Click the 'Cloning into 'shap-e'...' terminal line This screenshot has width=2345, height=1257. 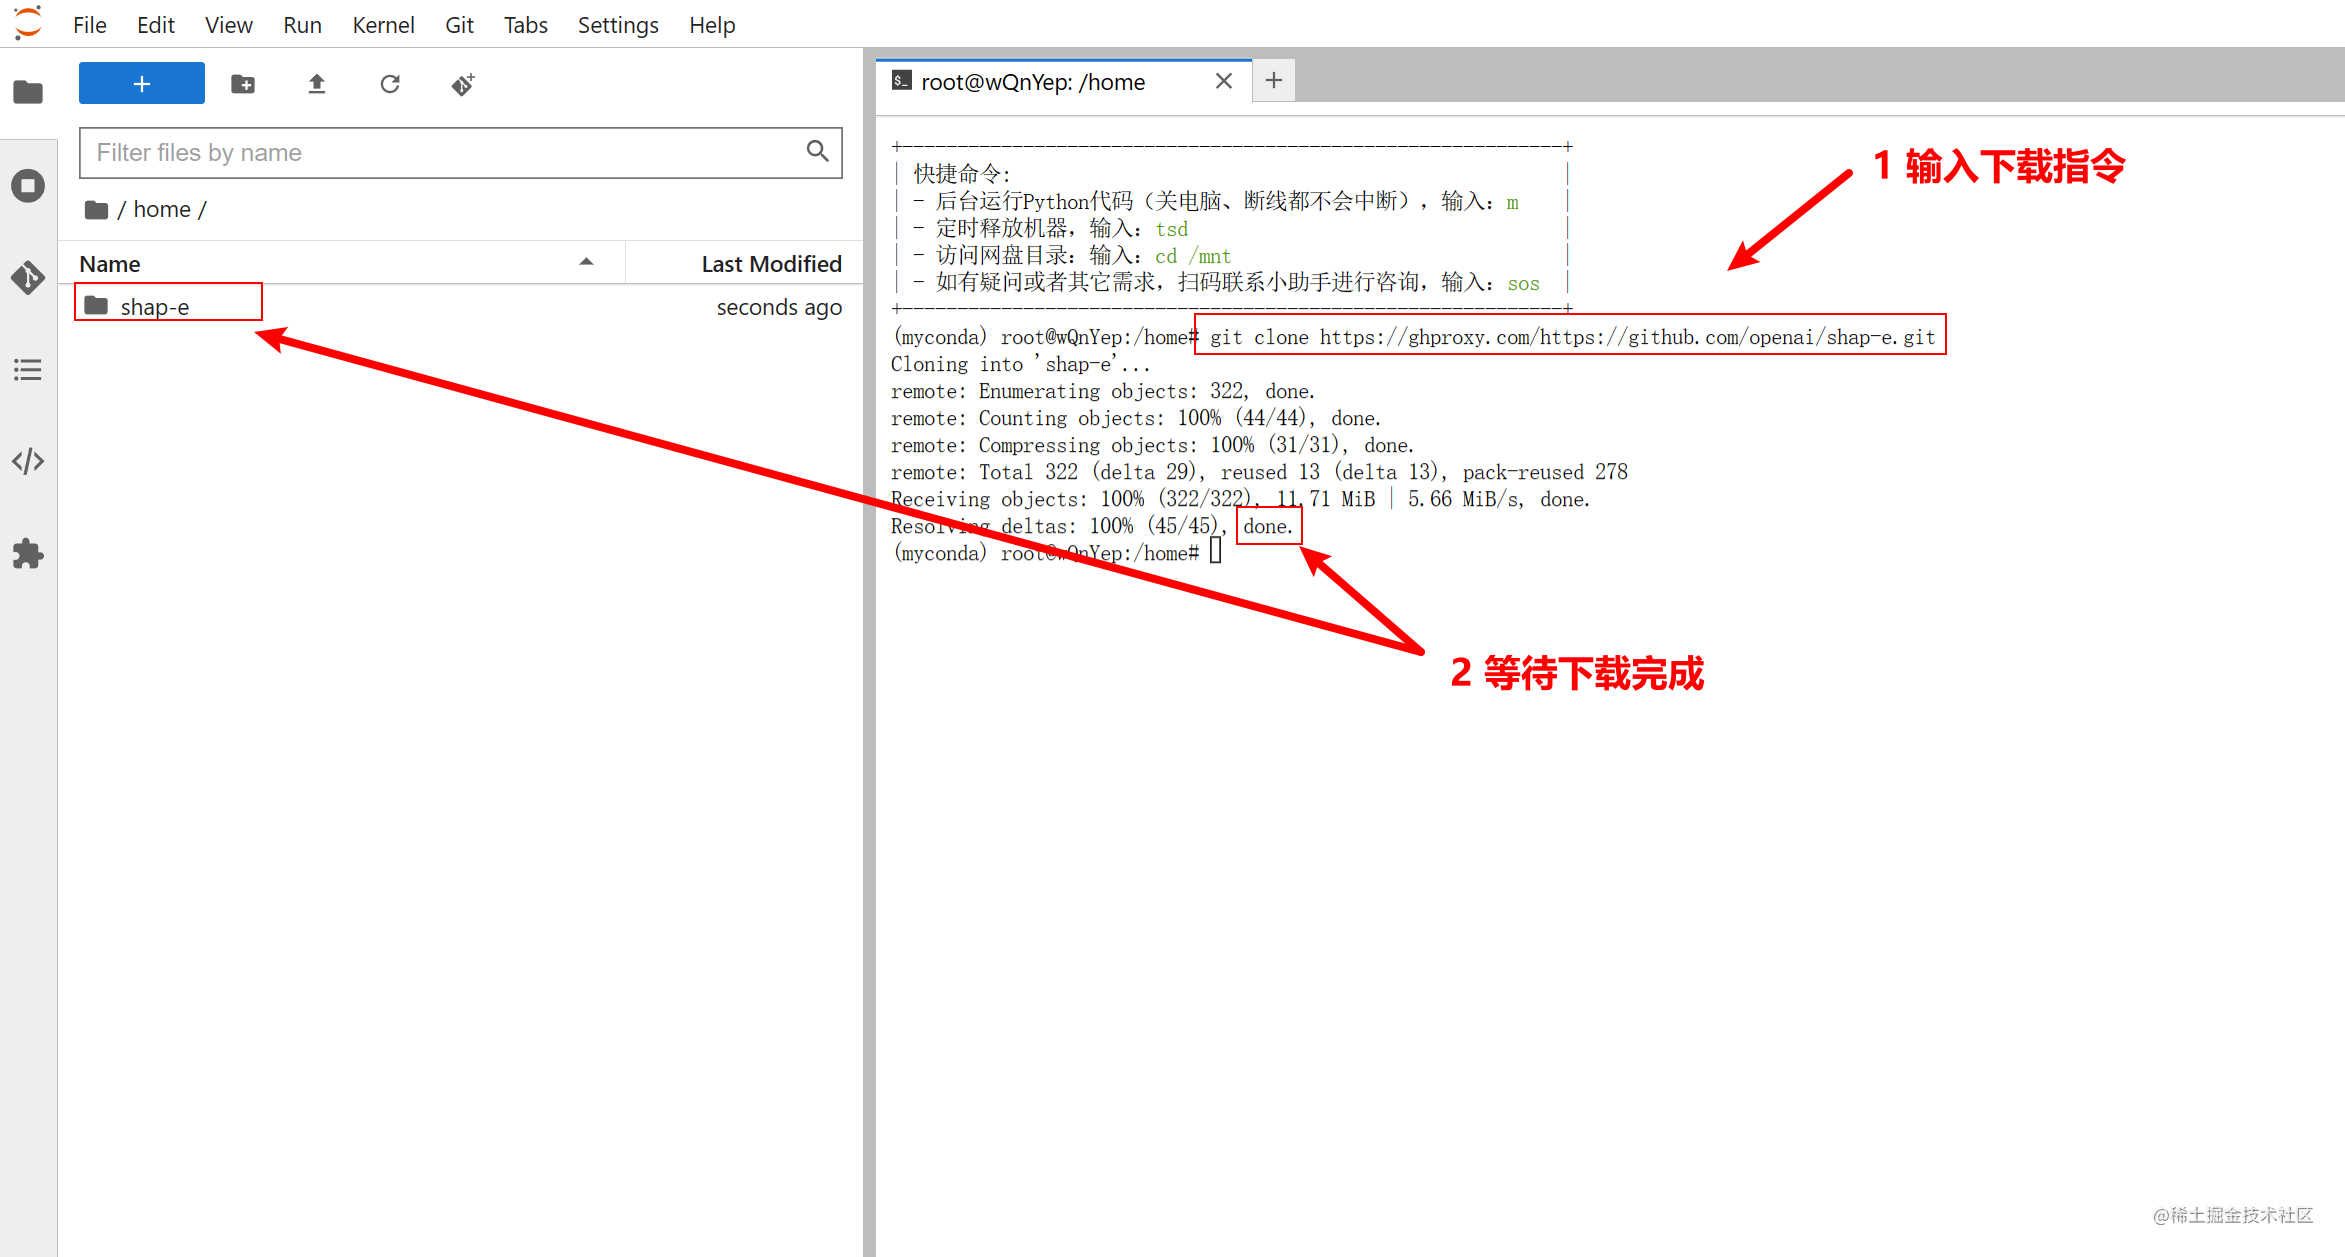click(1021, 364)
